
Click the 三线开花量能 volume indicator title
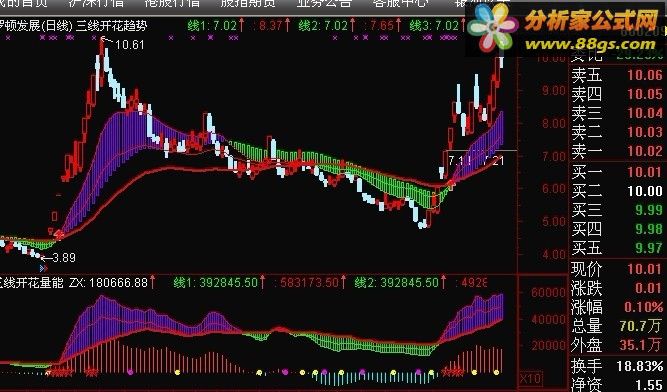pyautogui.click(x=31, y=282)
